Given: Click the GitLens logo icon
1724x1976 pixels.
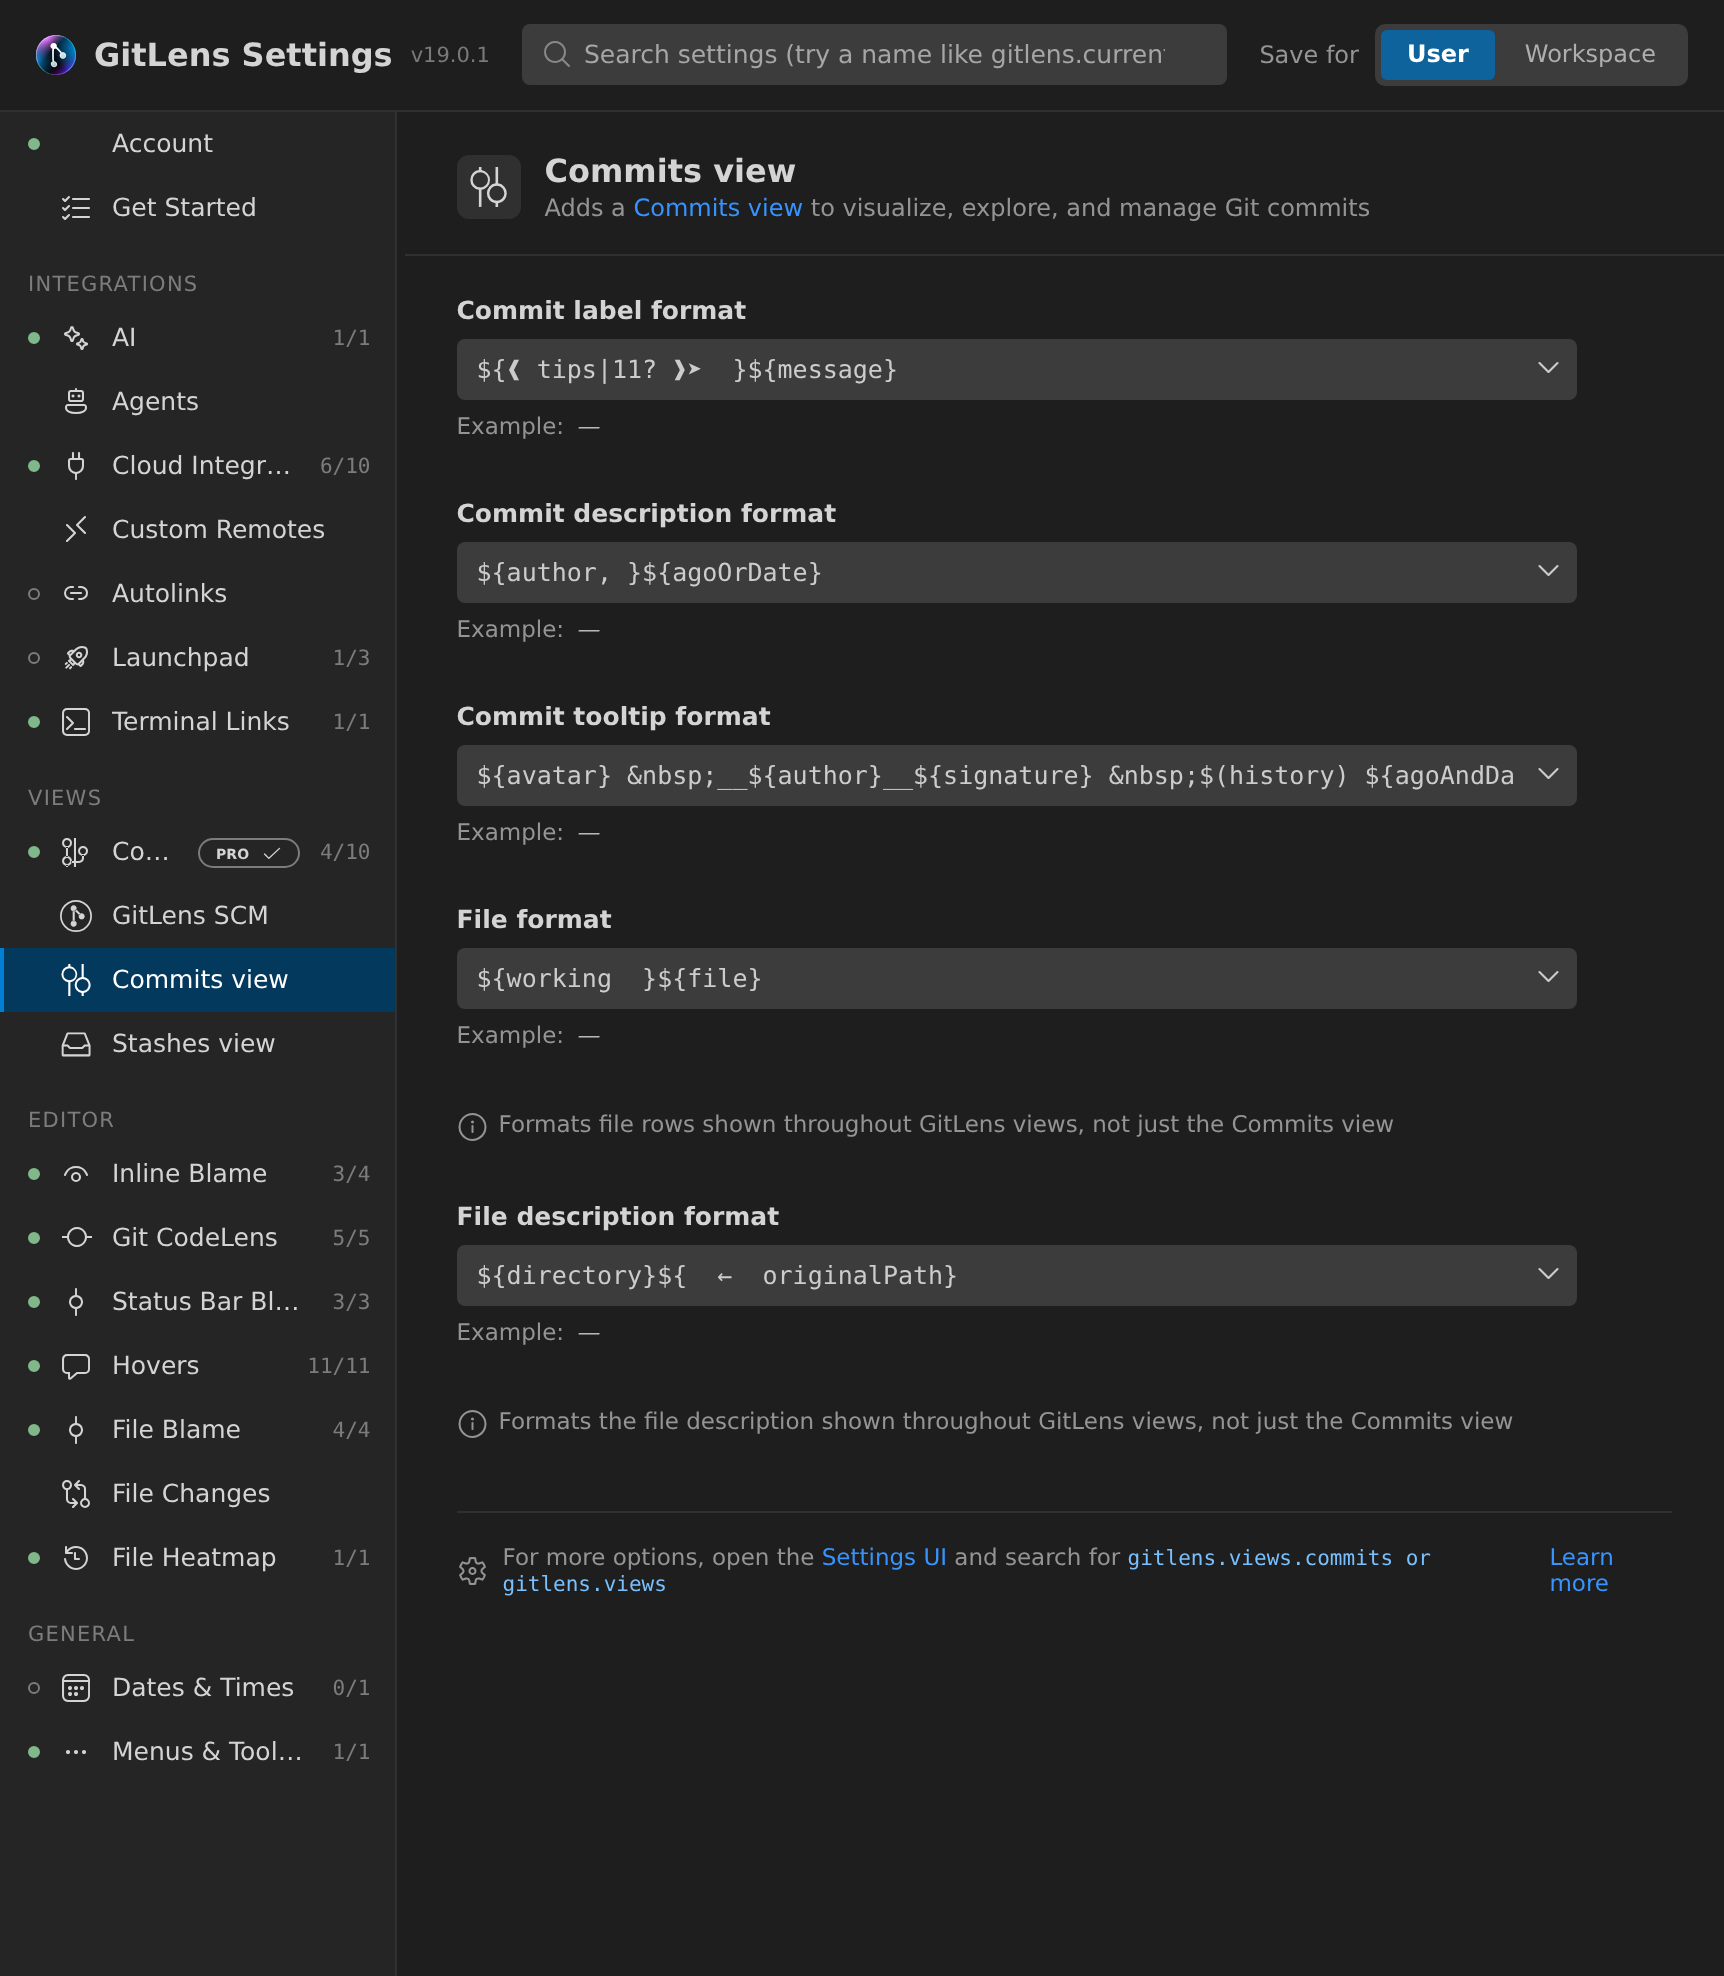Looking at the screenshot, I should click(56, 54).
